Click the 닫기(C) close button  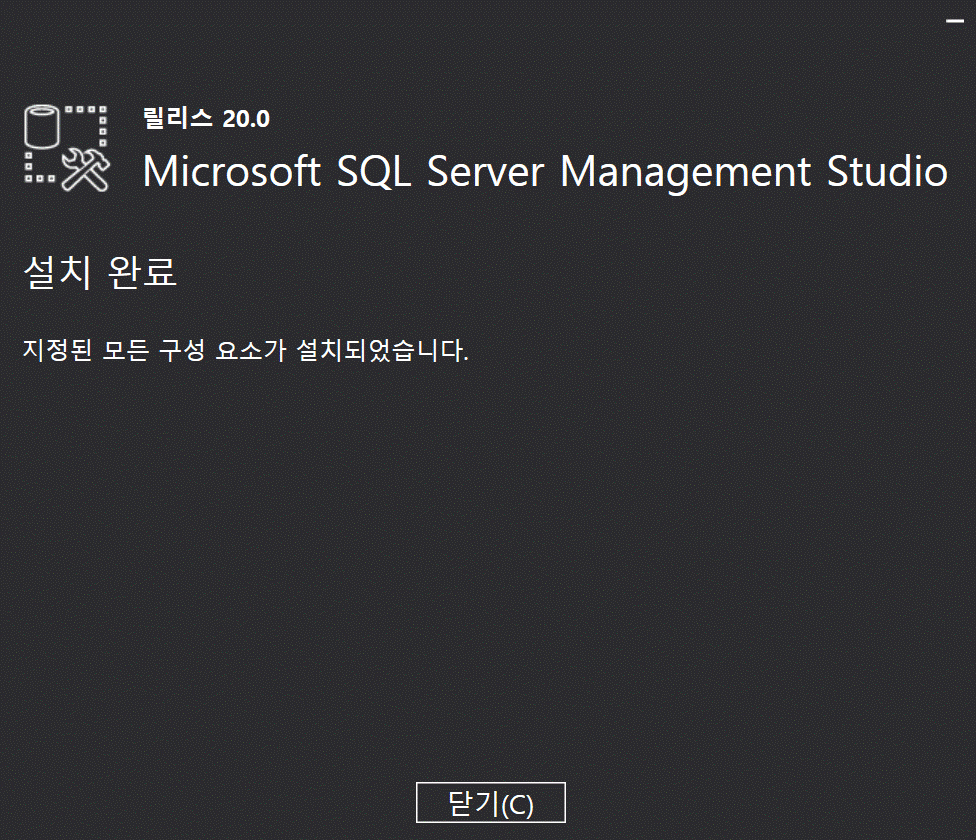click(x=490, y=803)
